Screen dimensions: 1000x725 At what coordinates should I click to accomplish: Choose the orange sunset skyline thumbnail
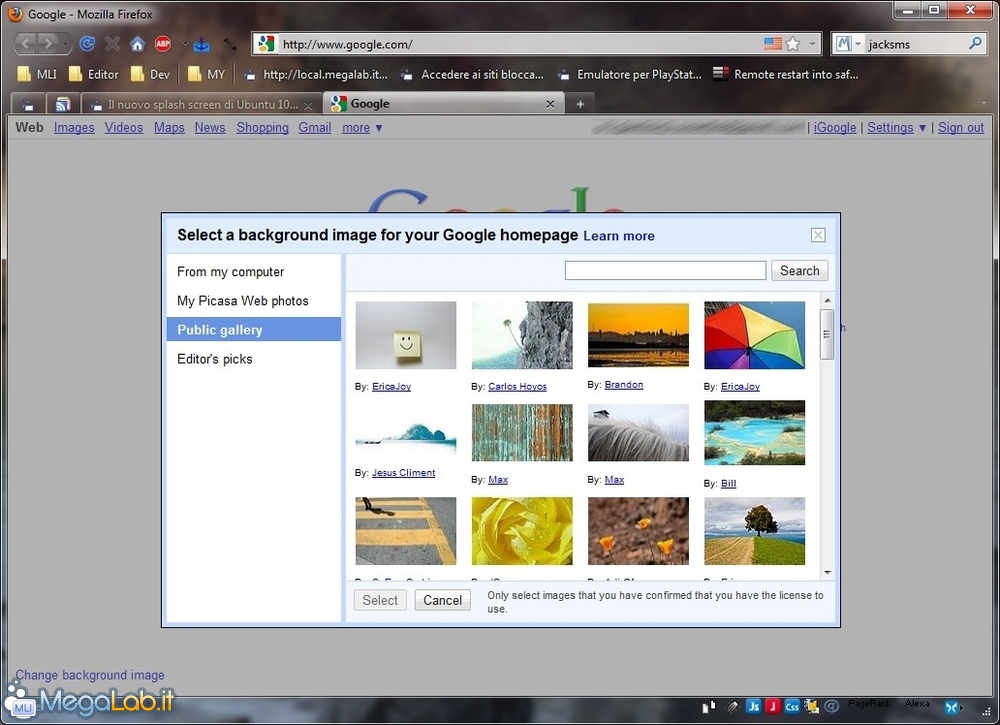(x=638, y=335)
